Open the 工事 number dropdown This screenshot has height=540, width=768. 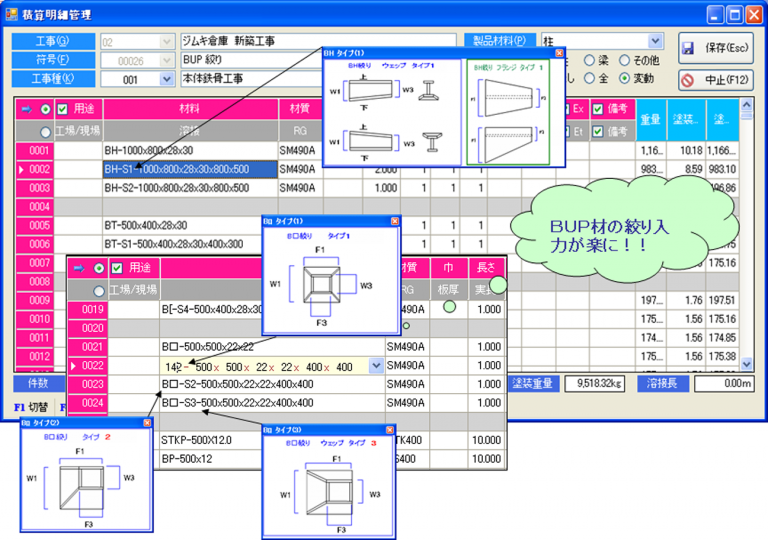167,42
